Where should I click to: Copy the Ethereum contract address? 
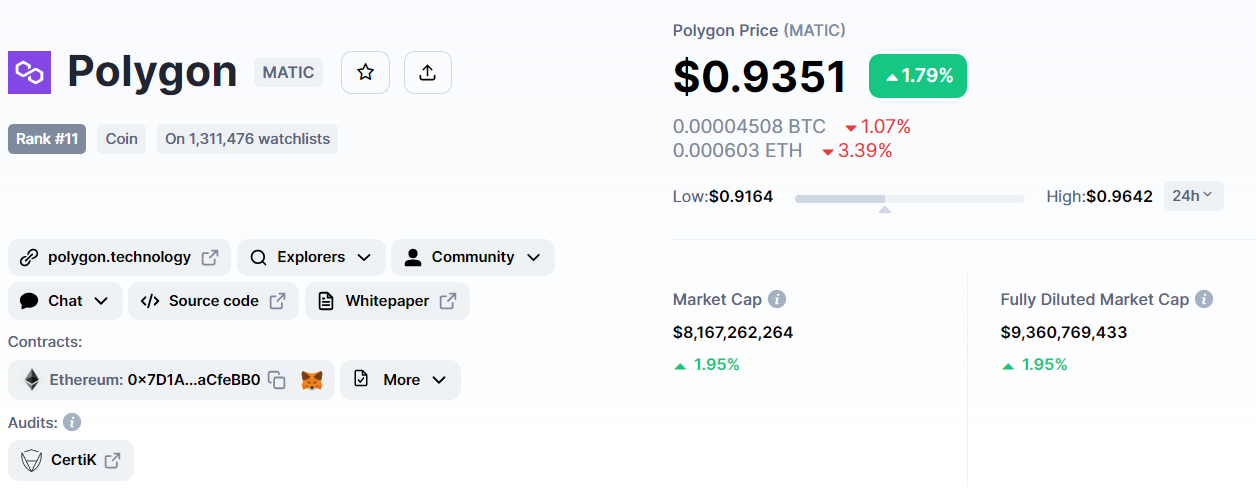pyautogui.click(x=278, y=380)
